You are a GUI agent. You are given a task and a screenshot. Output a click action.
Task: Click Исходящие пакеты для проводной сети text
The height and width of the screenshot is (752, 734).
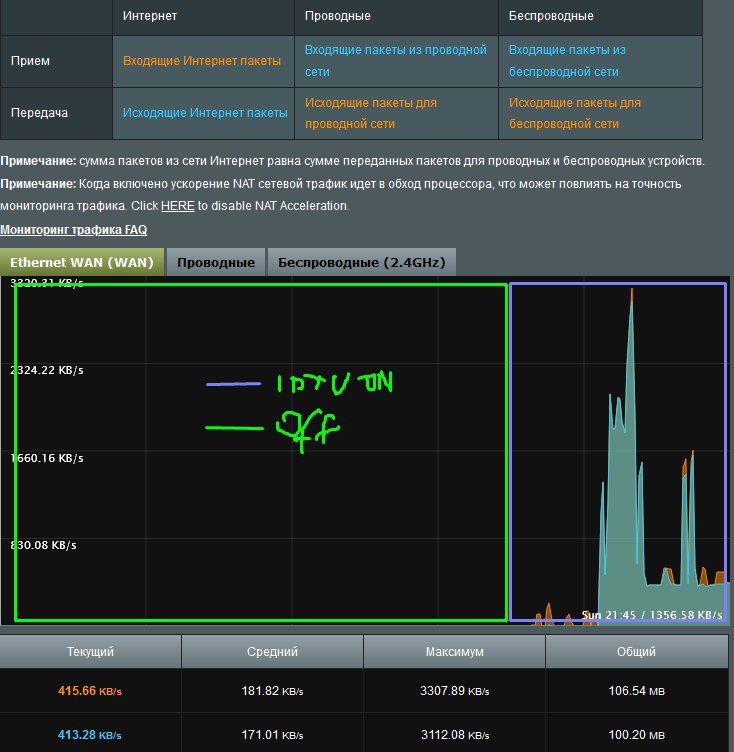tap(371, 113)
